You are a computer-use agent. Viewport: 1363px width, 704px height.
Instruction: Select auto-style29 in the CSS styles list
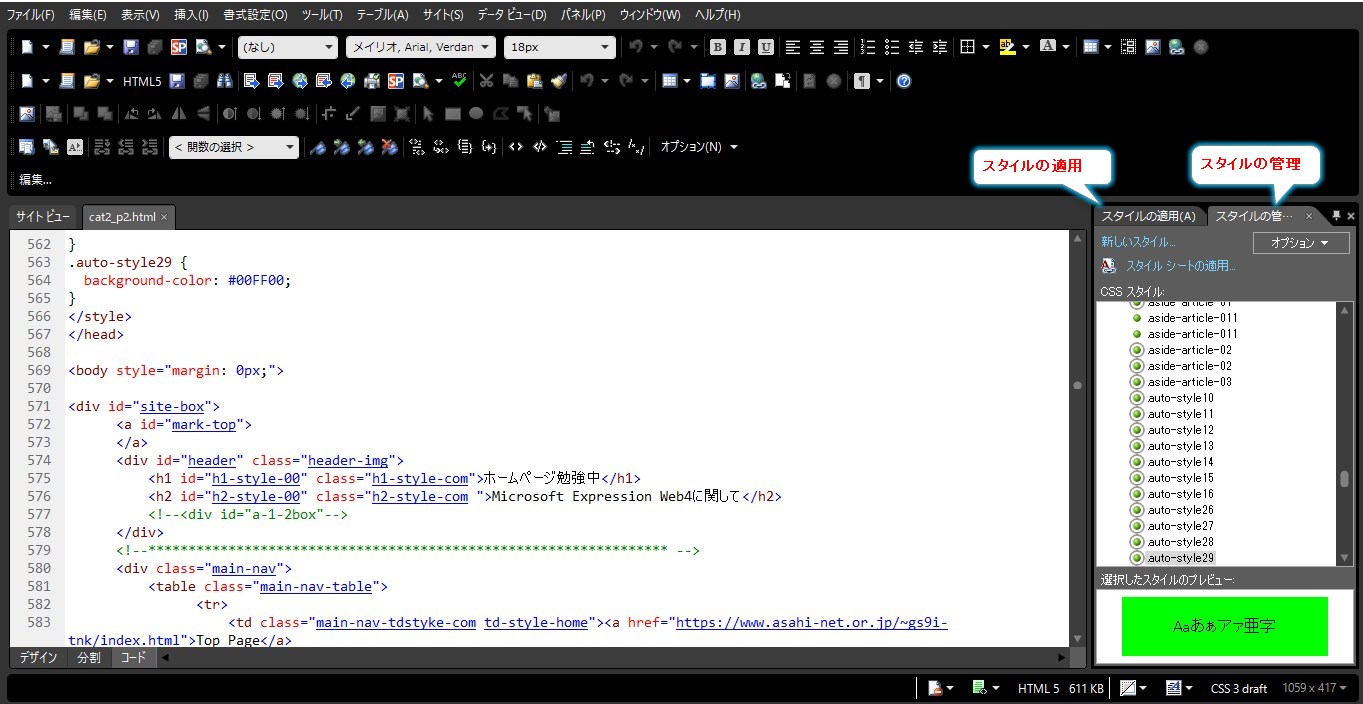click(x=1181, y=558)
